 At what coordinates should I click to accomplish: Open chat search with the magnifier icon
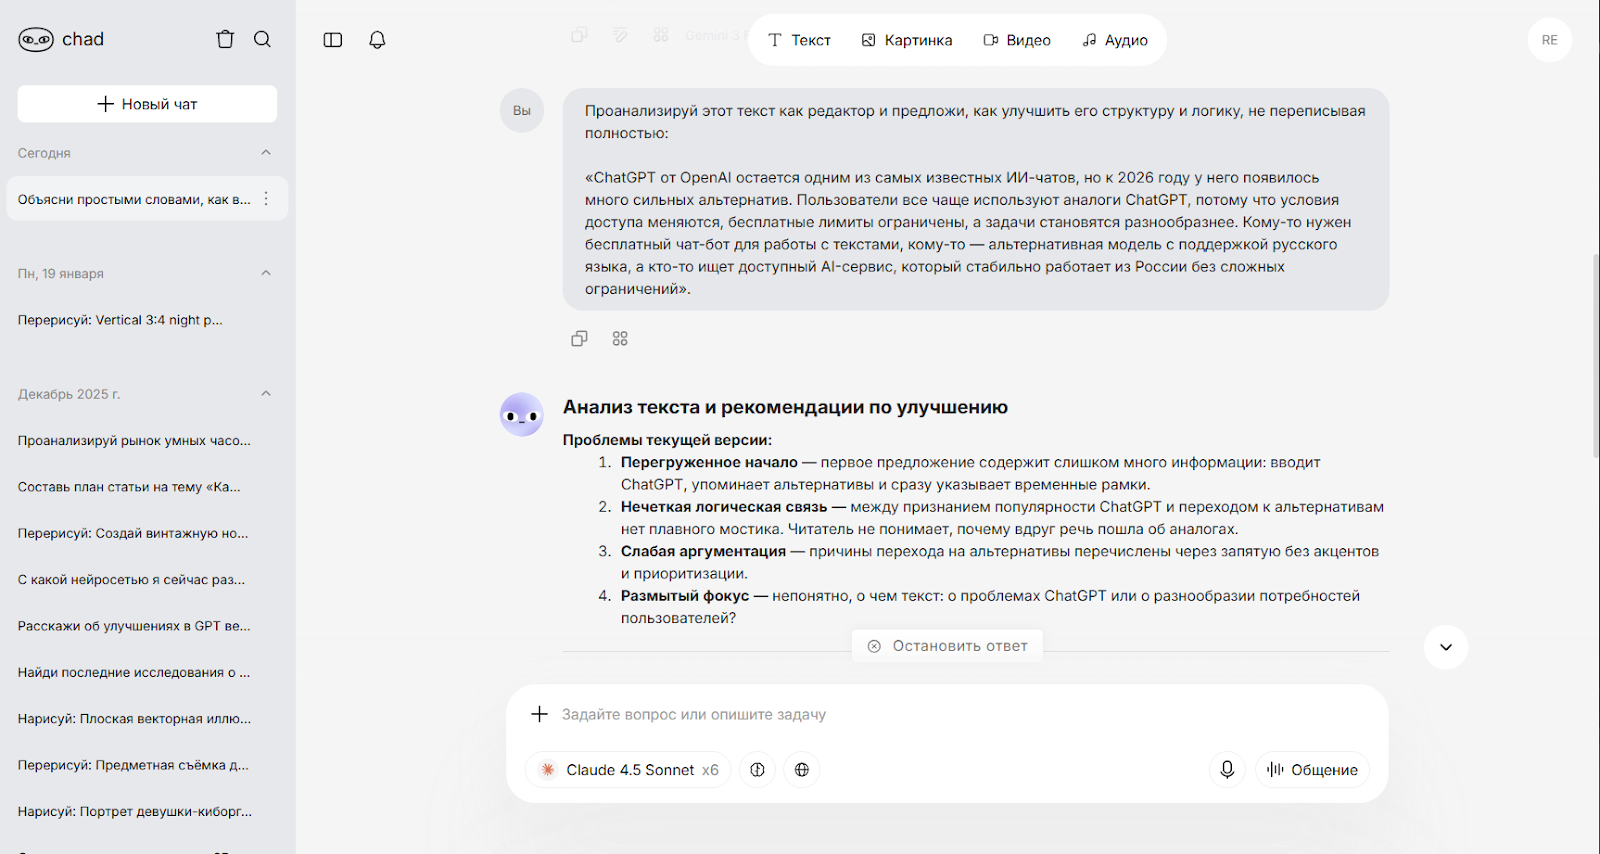(x=262, y=39)
